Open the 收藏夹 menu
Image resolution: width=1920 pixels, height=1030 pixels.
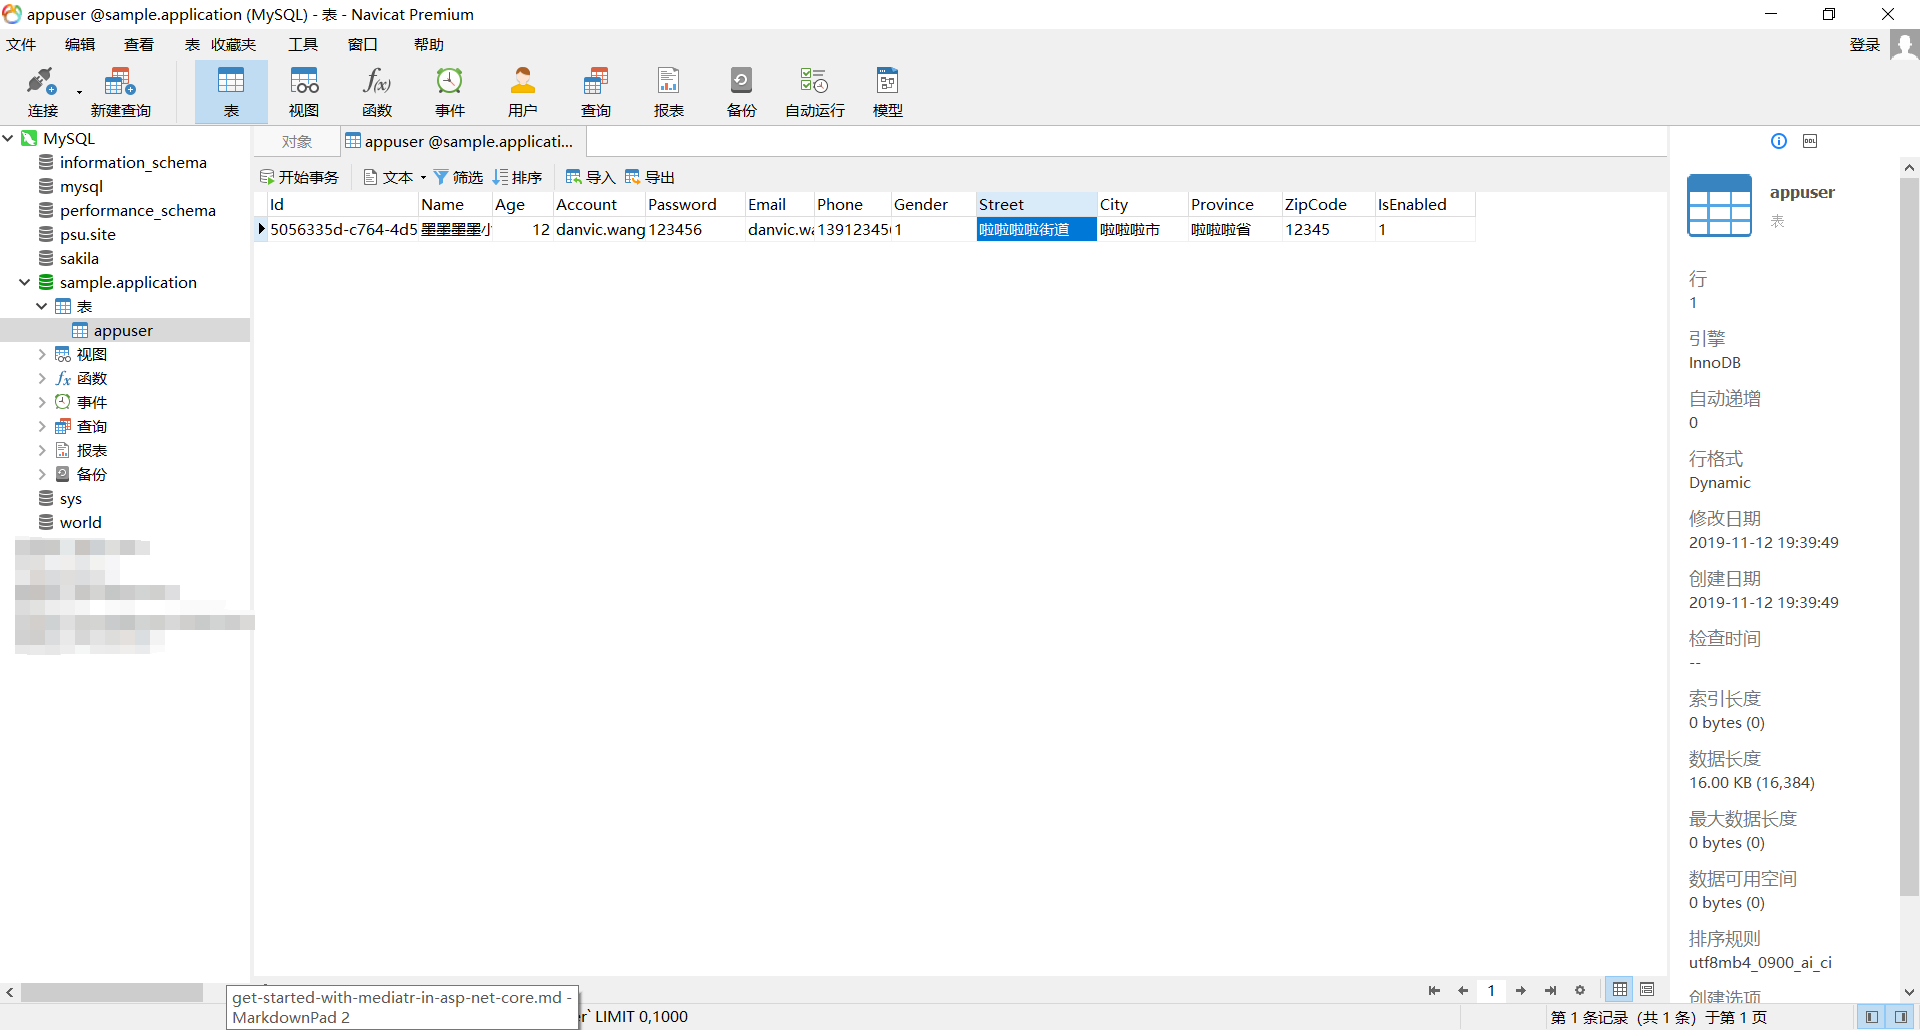(234, 45)
